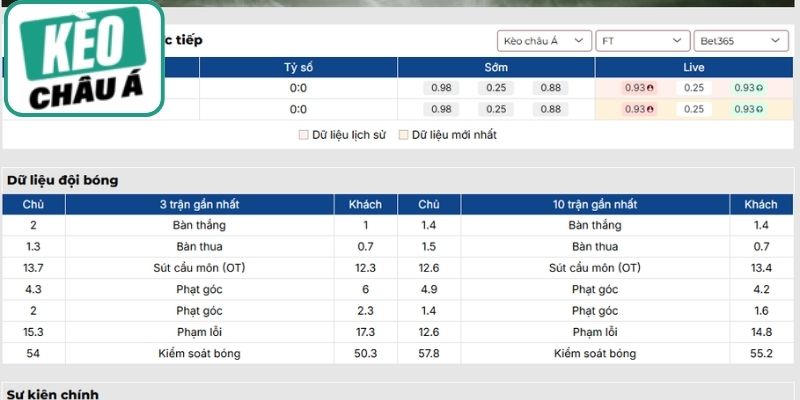Click home fouls value 15.3
The image size is (800, 400).
(x=33, y=332)
